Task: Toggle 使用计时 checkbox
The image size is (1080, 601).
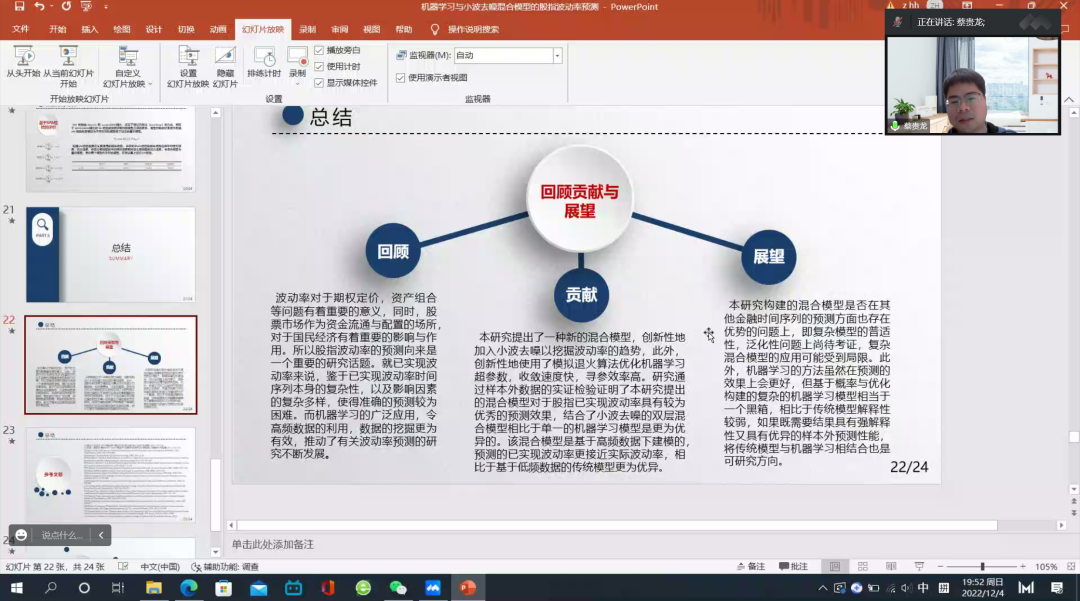Action: click(x=319, y=66)
